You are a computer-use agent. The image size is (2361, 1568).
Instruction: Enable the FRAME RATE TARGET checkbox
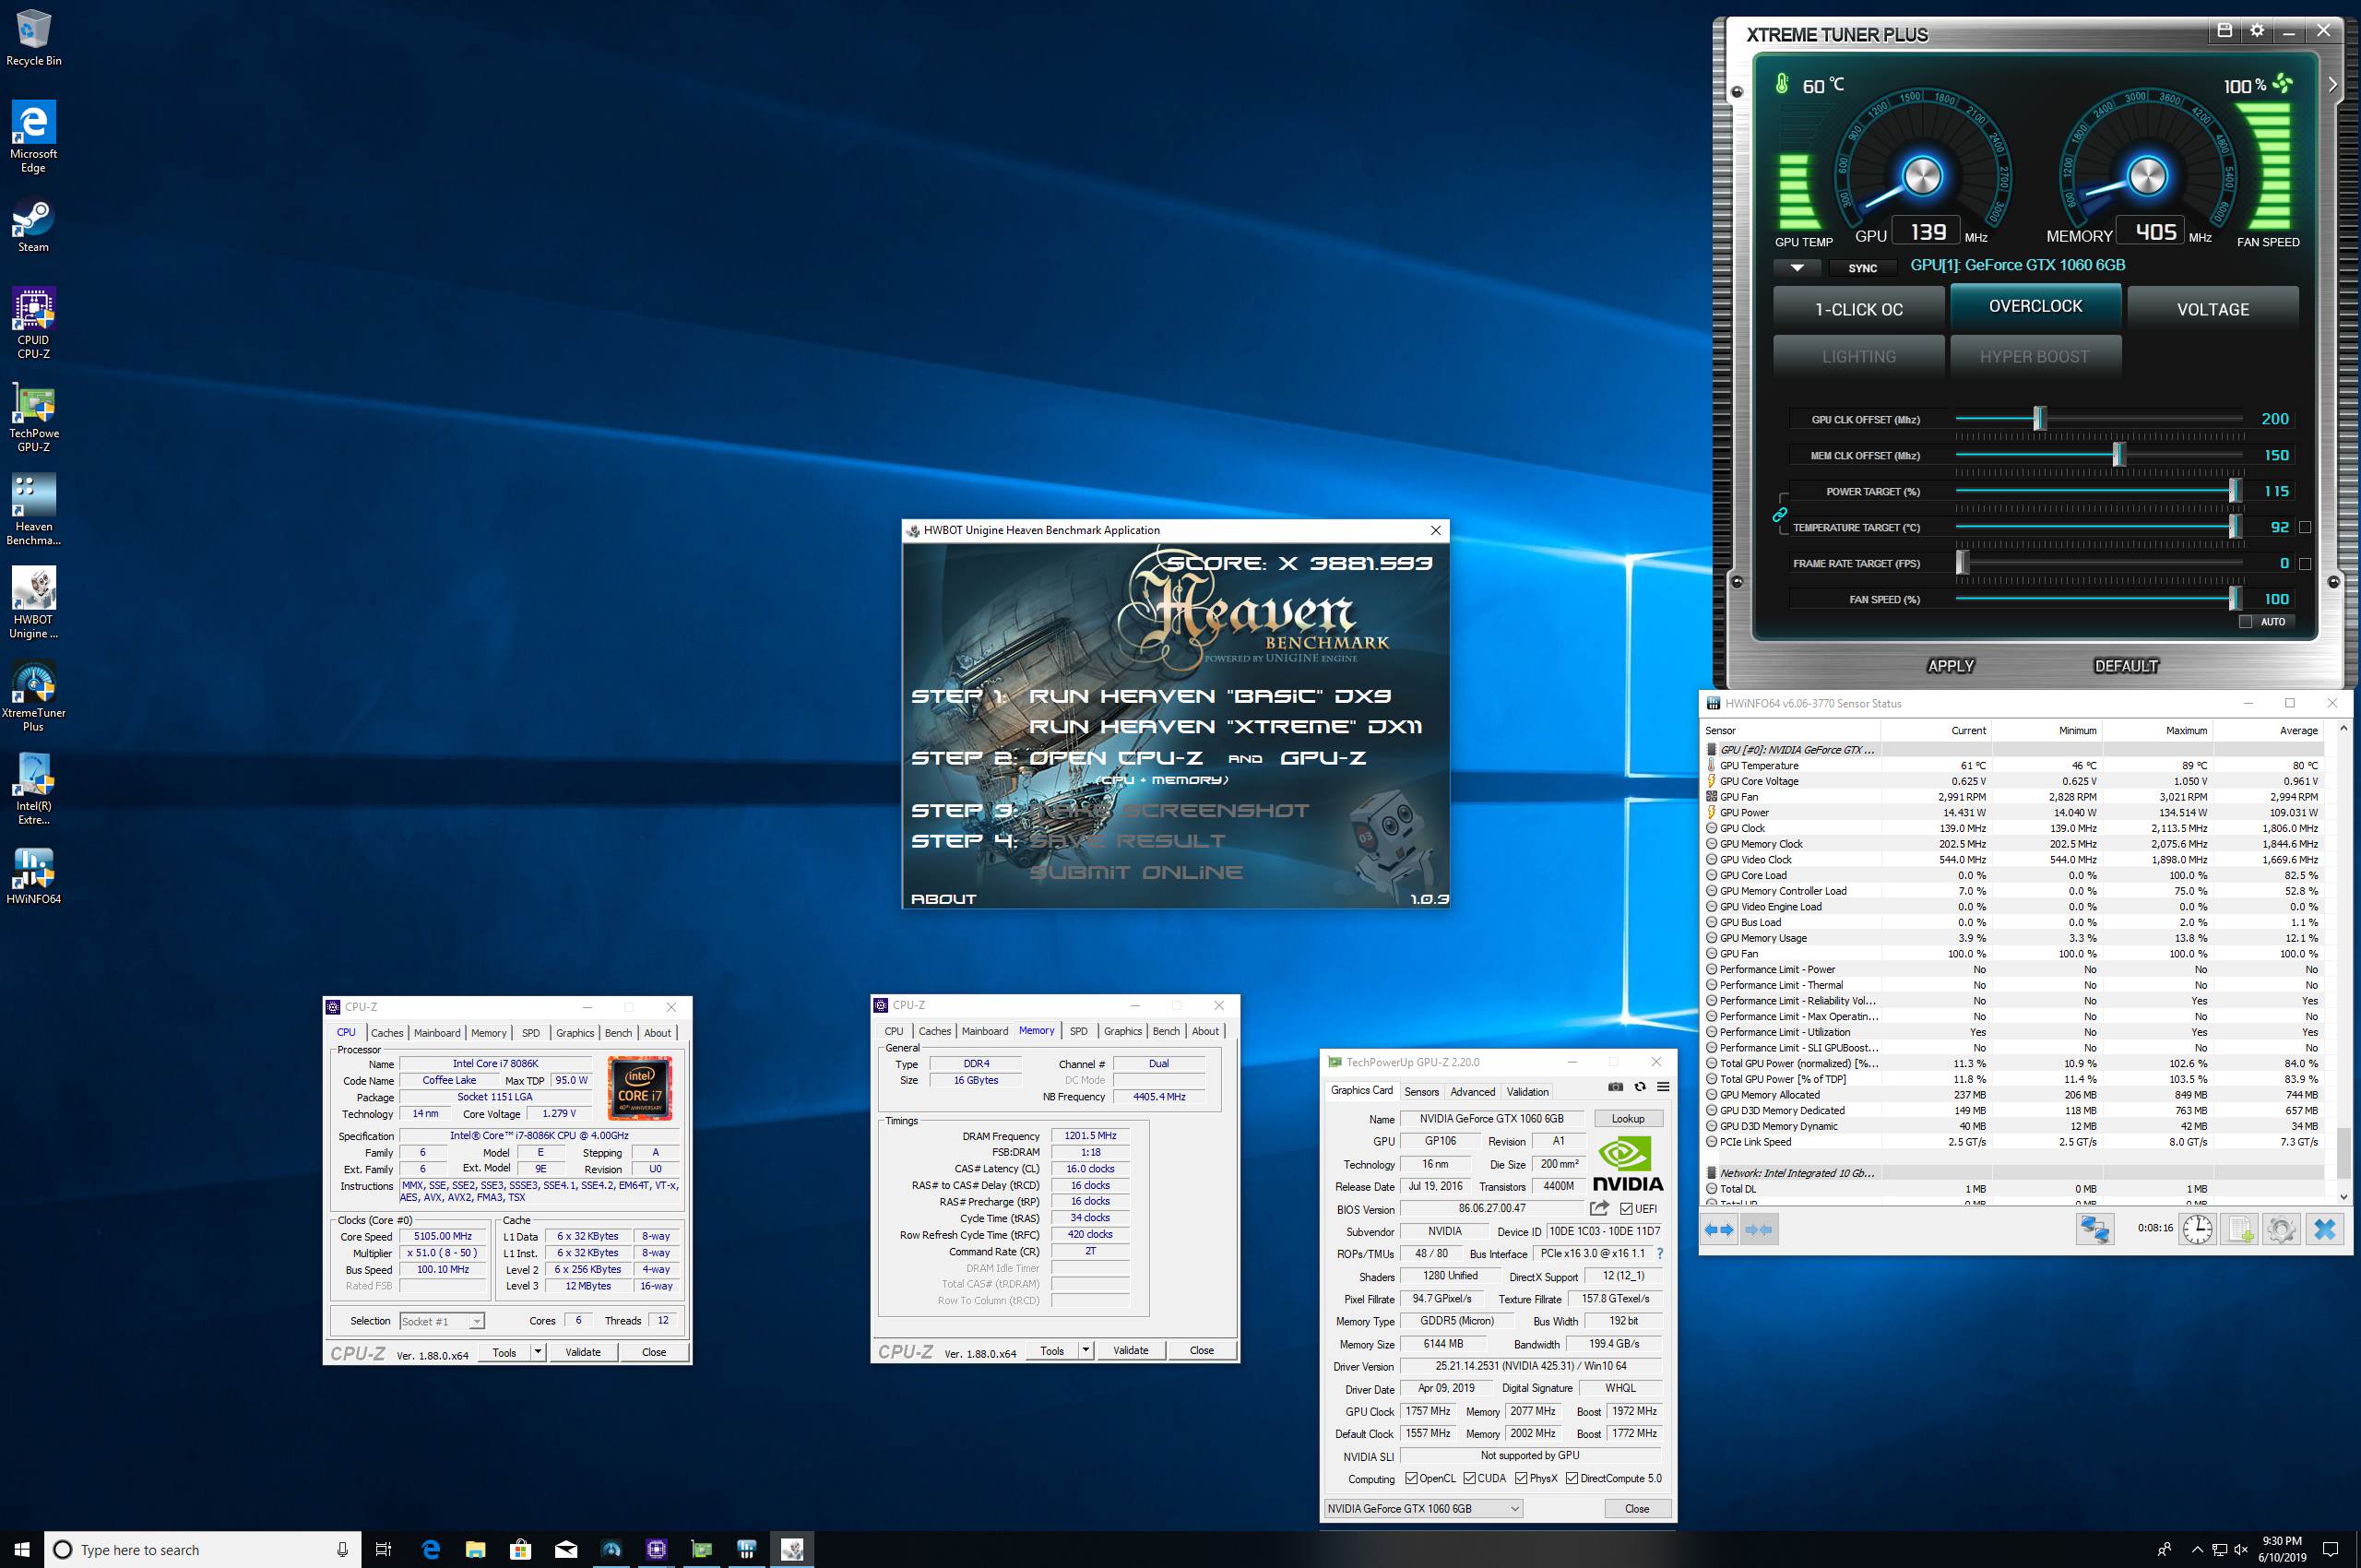(2305, 564)
